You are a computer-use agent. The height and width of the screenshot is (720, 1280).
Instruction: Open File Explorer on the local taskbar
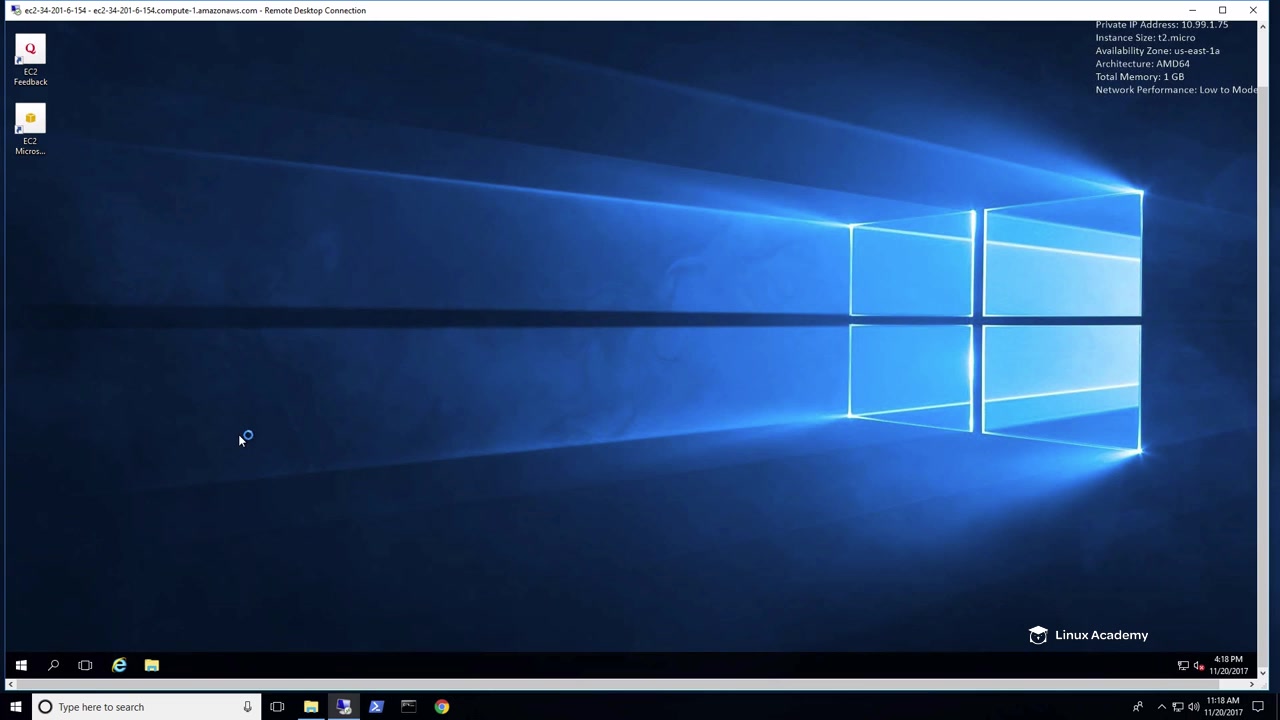(x=311, y=707)
